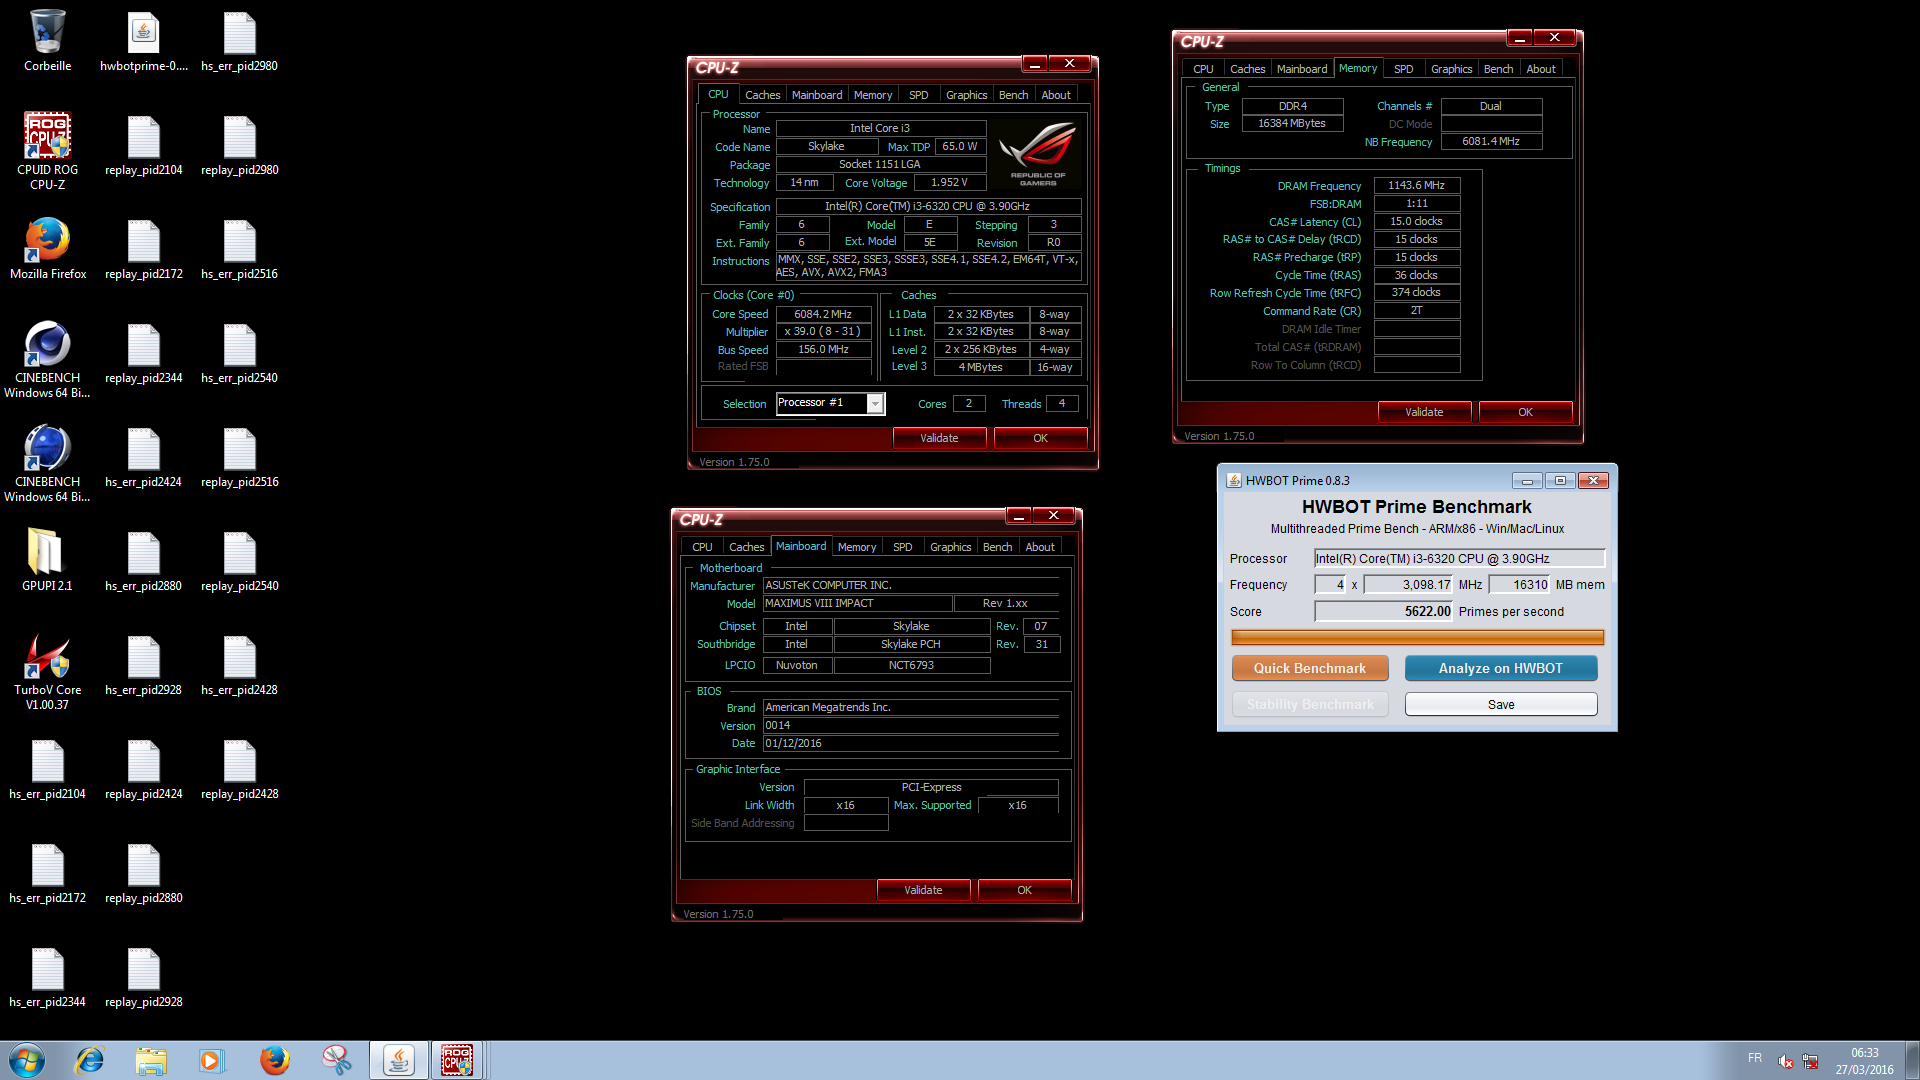Open hwbotprime-0... jar file icon
The width and height of the screenshot is (1920, 1080).
[x=144, y=42]
